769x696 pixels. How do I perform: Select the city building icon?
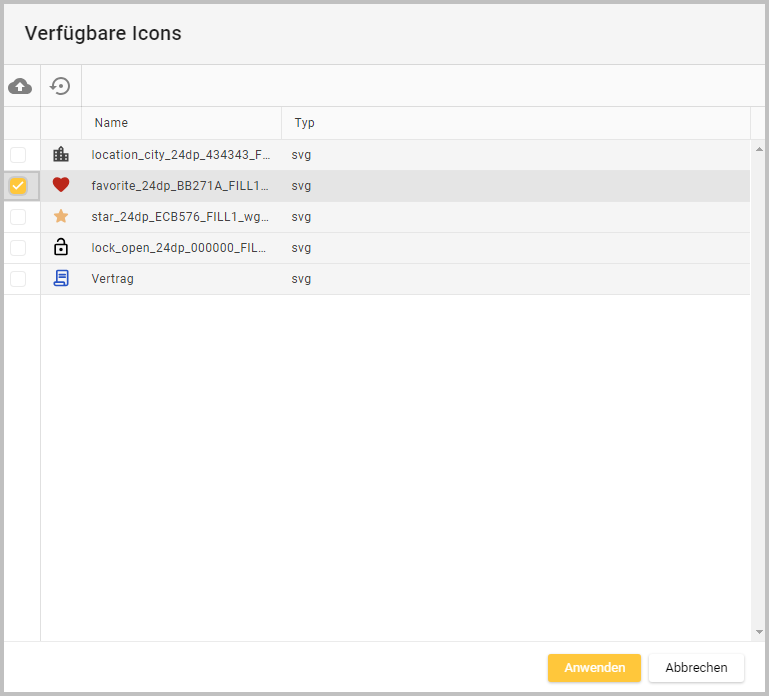point(61,155)
